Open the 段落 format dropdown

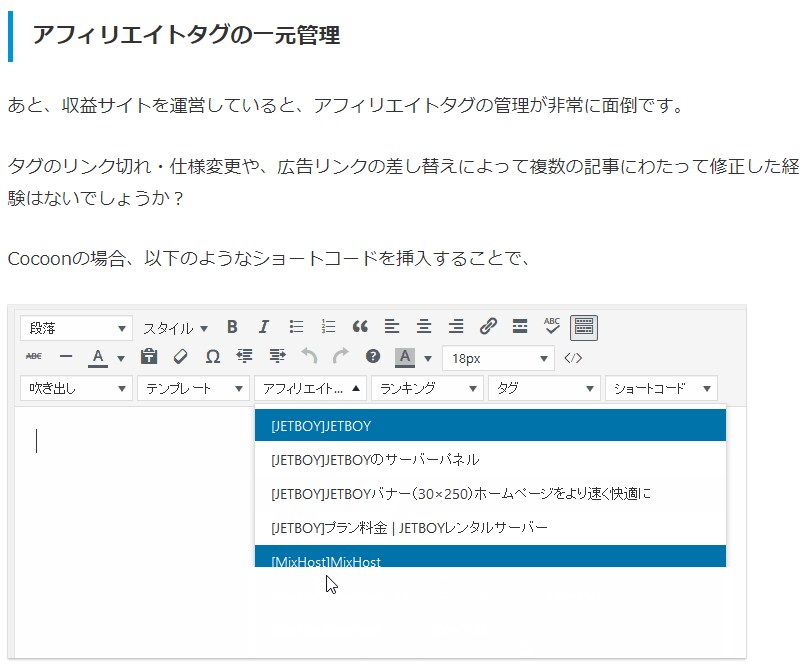[x=76, y=328]
